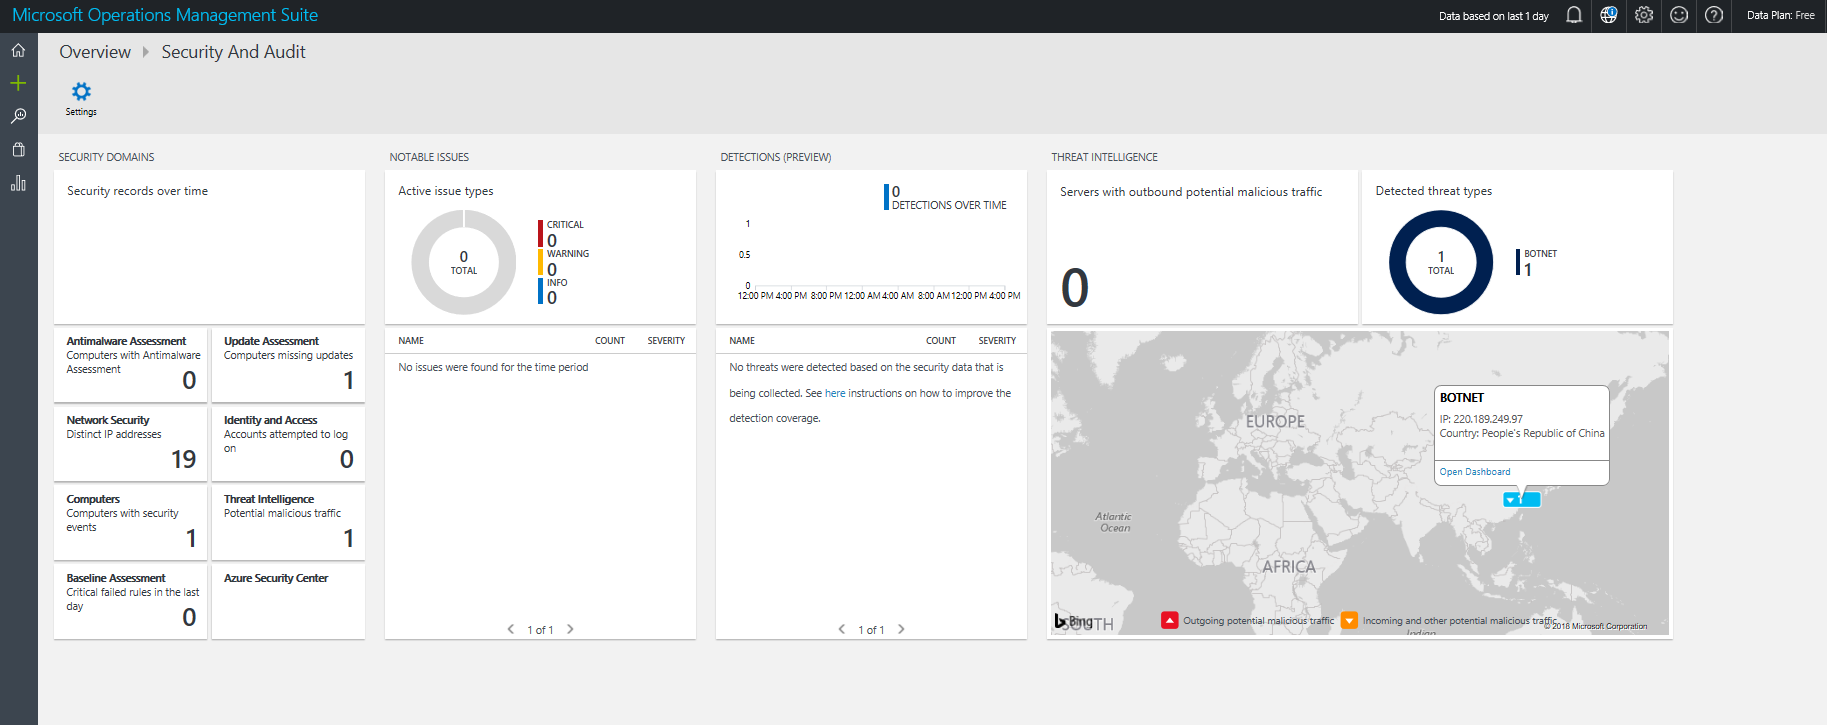Screen dimensions: 1827x725
Task: Go to next page in Detections list
Action: tap(901, 629)
